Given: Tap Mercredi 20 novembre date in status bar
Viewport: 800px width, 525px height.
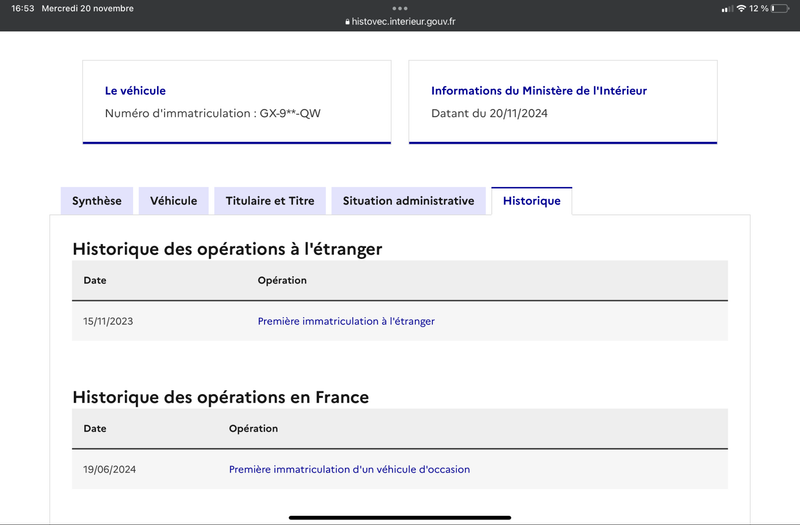Looking at the screenshot, I should point(87,8).
